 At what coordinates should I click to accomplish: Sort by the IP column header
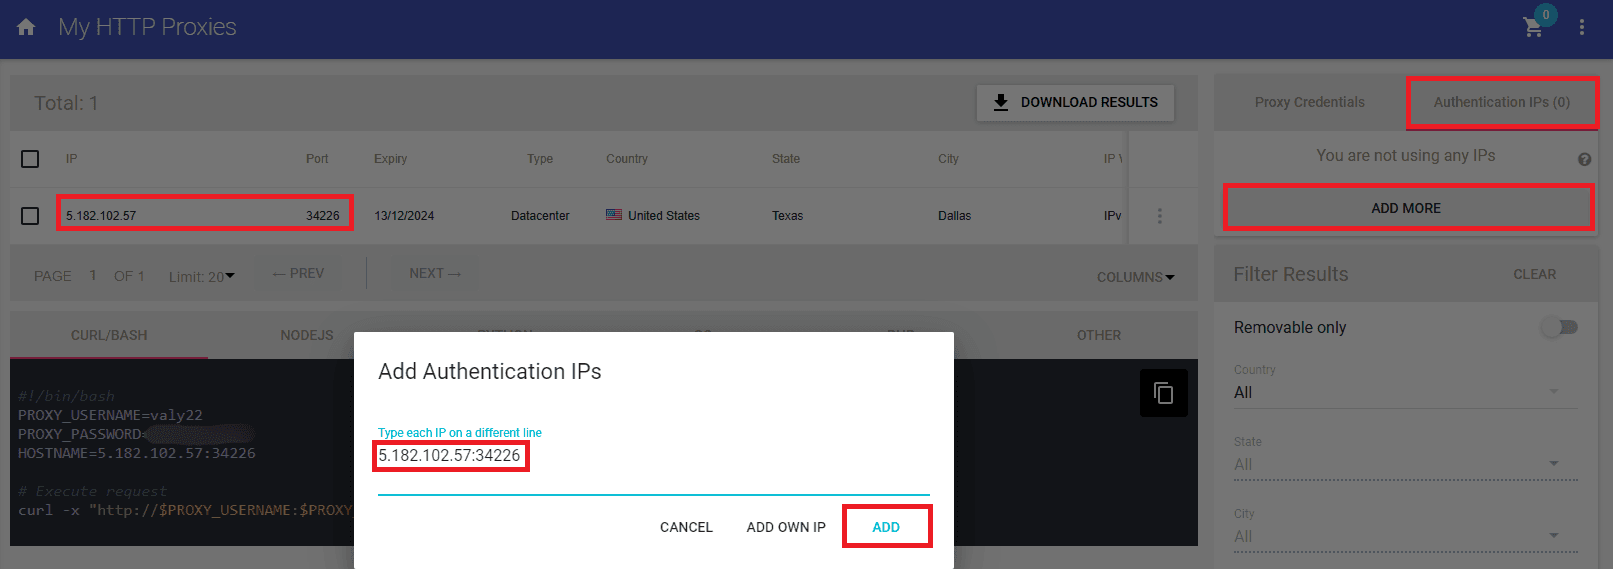[x=72, y=159]
